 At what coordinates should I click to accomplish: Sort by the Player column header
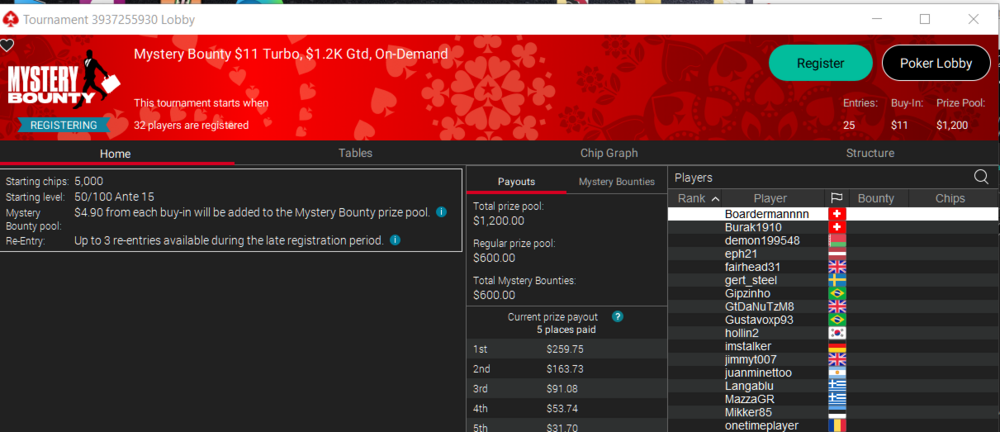(x=770, y=199)
